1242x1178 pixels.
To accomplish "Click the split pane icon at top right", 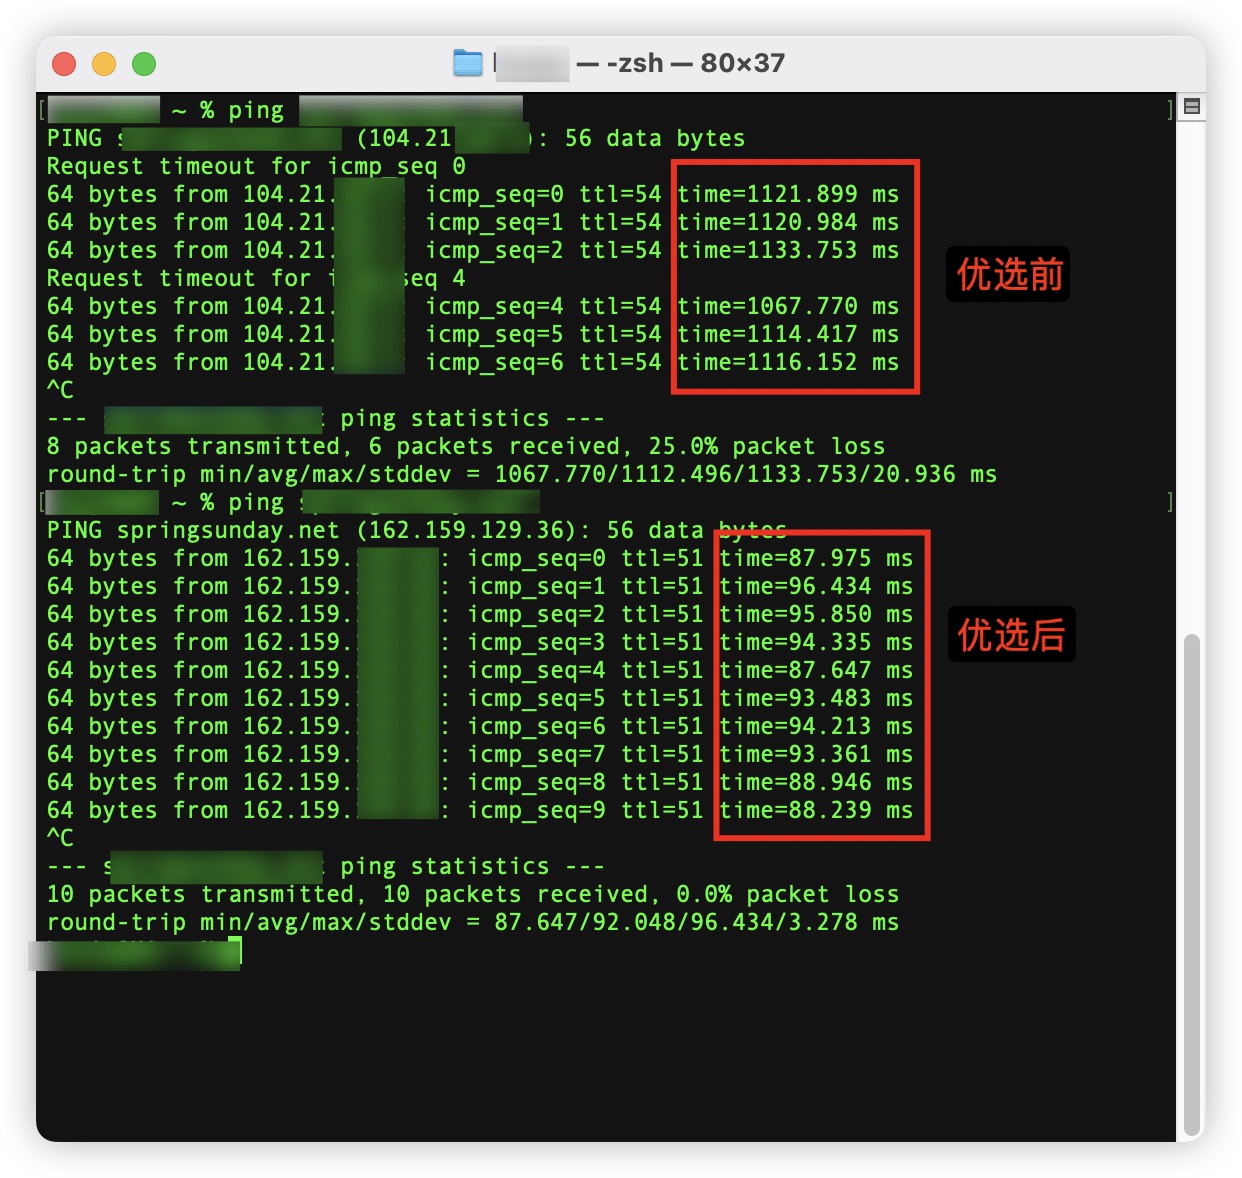I will pyautogui.click(x=1191, y=107).
